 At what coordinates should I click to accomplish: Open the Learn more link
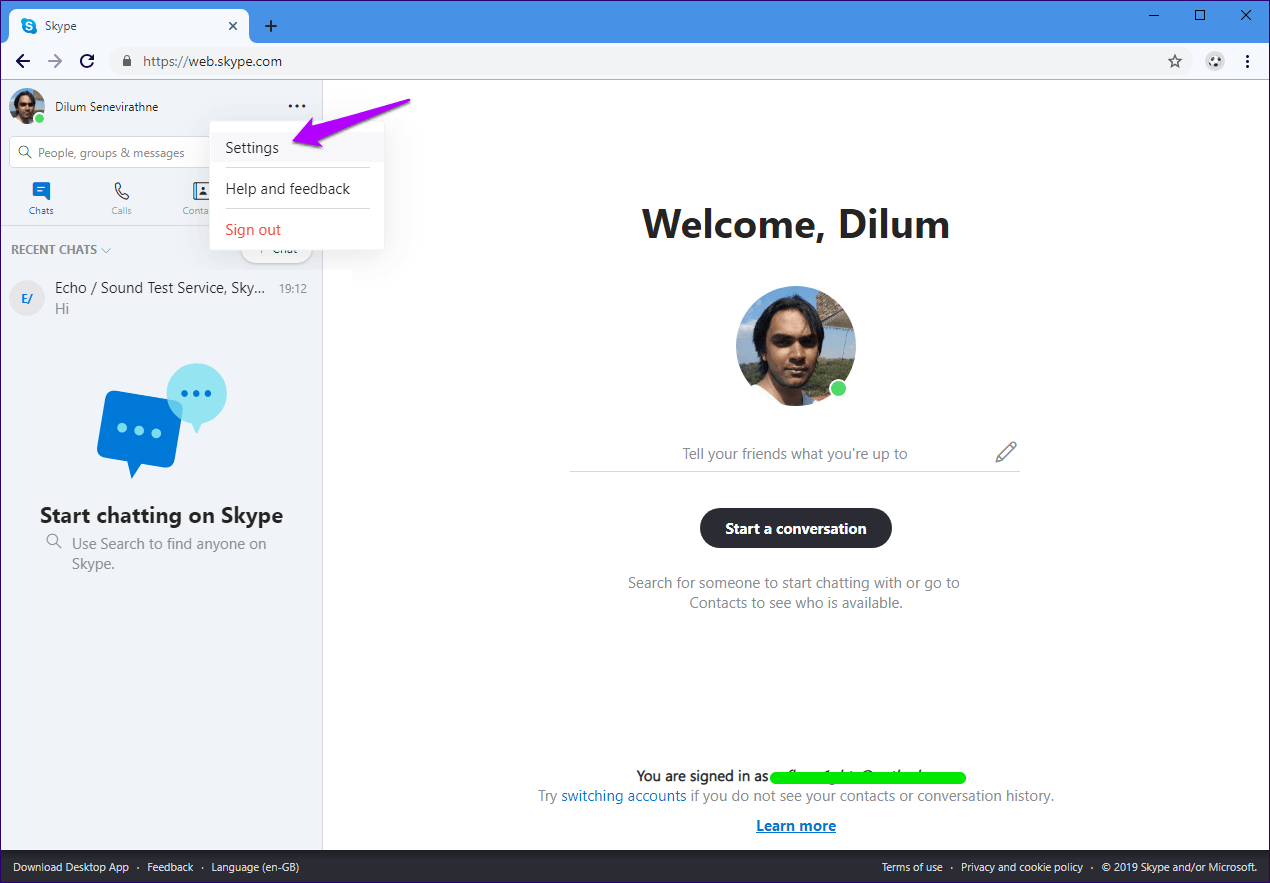pos(796,826)
